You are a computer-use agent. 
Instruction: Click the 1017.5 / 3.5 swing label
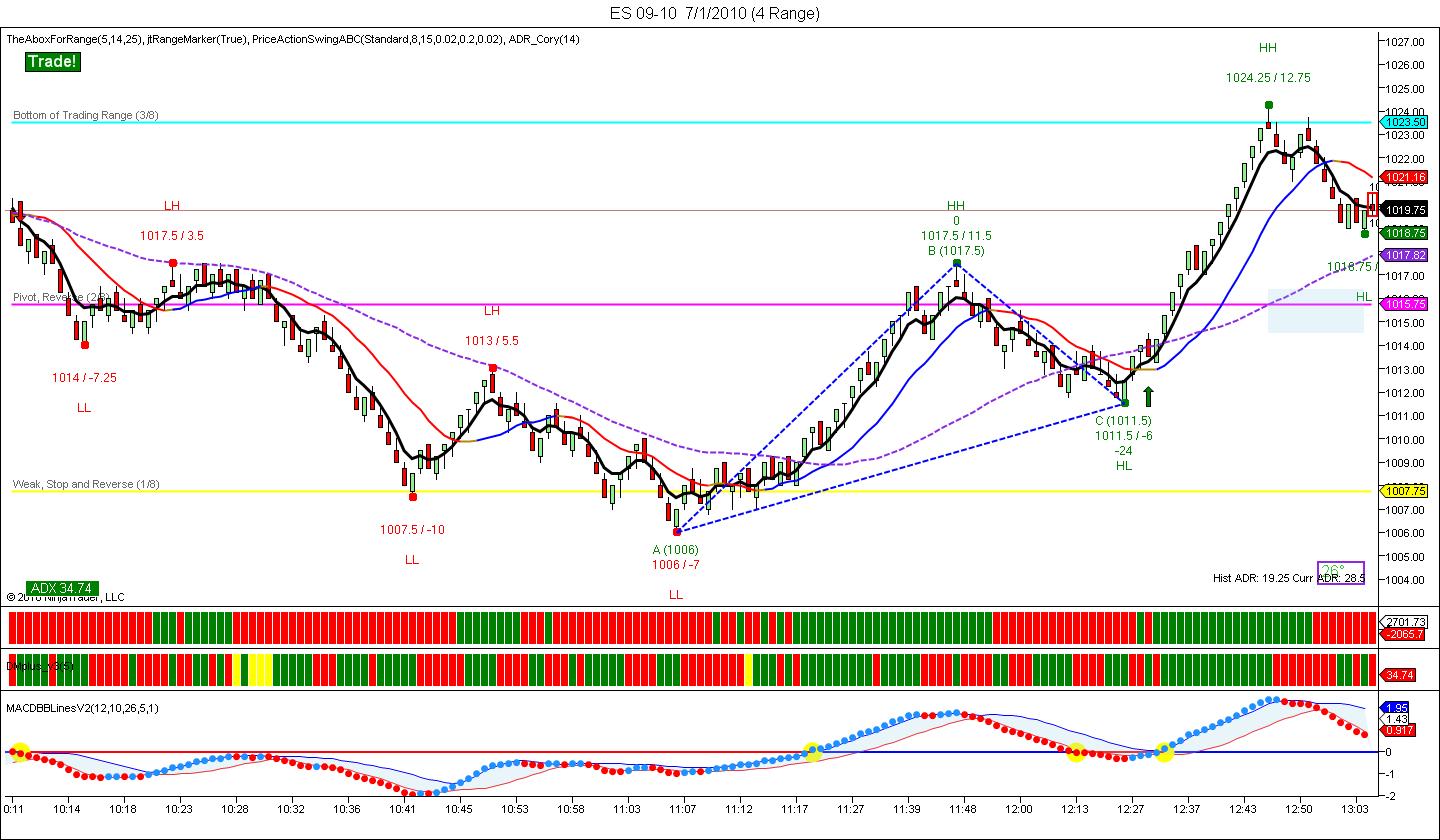(x=172, y=236)
